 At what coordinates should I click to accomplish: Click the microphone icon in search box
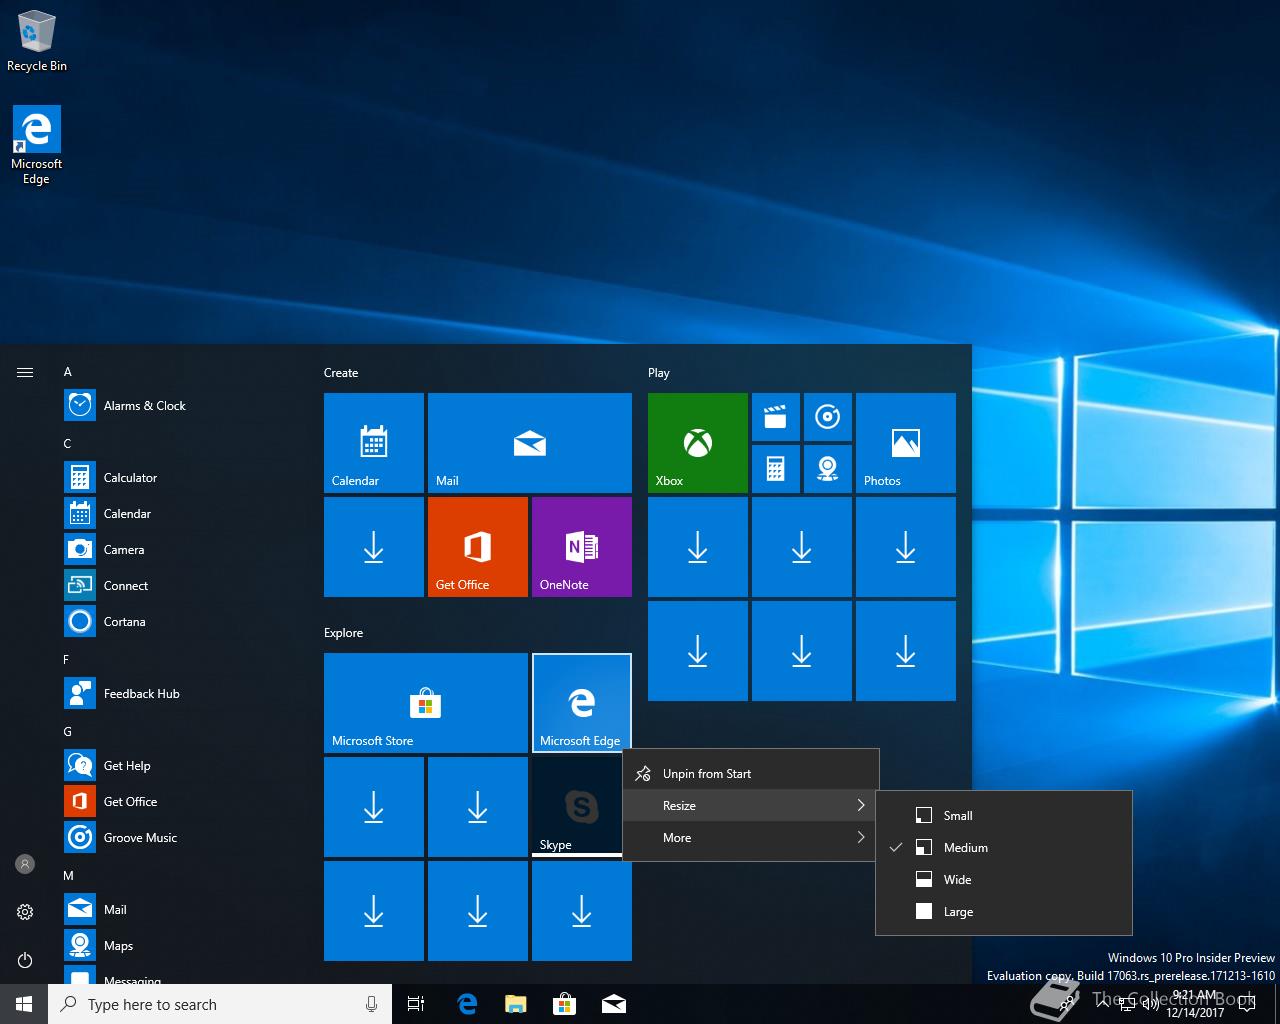pyautogui.click(x=371, y=1004)
